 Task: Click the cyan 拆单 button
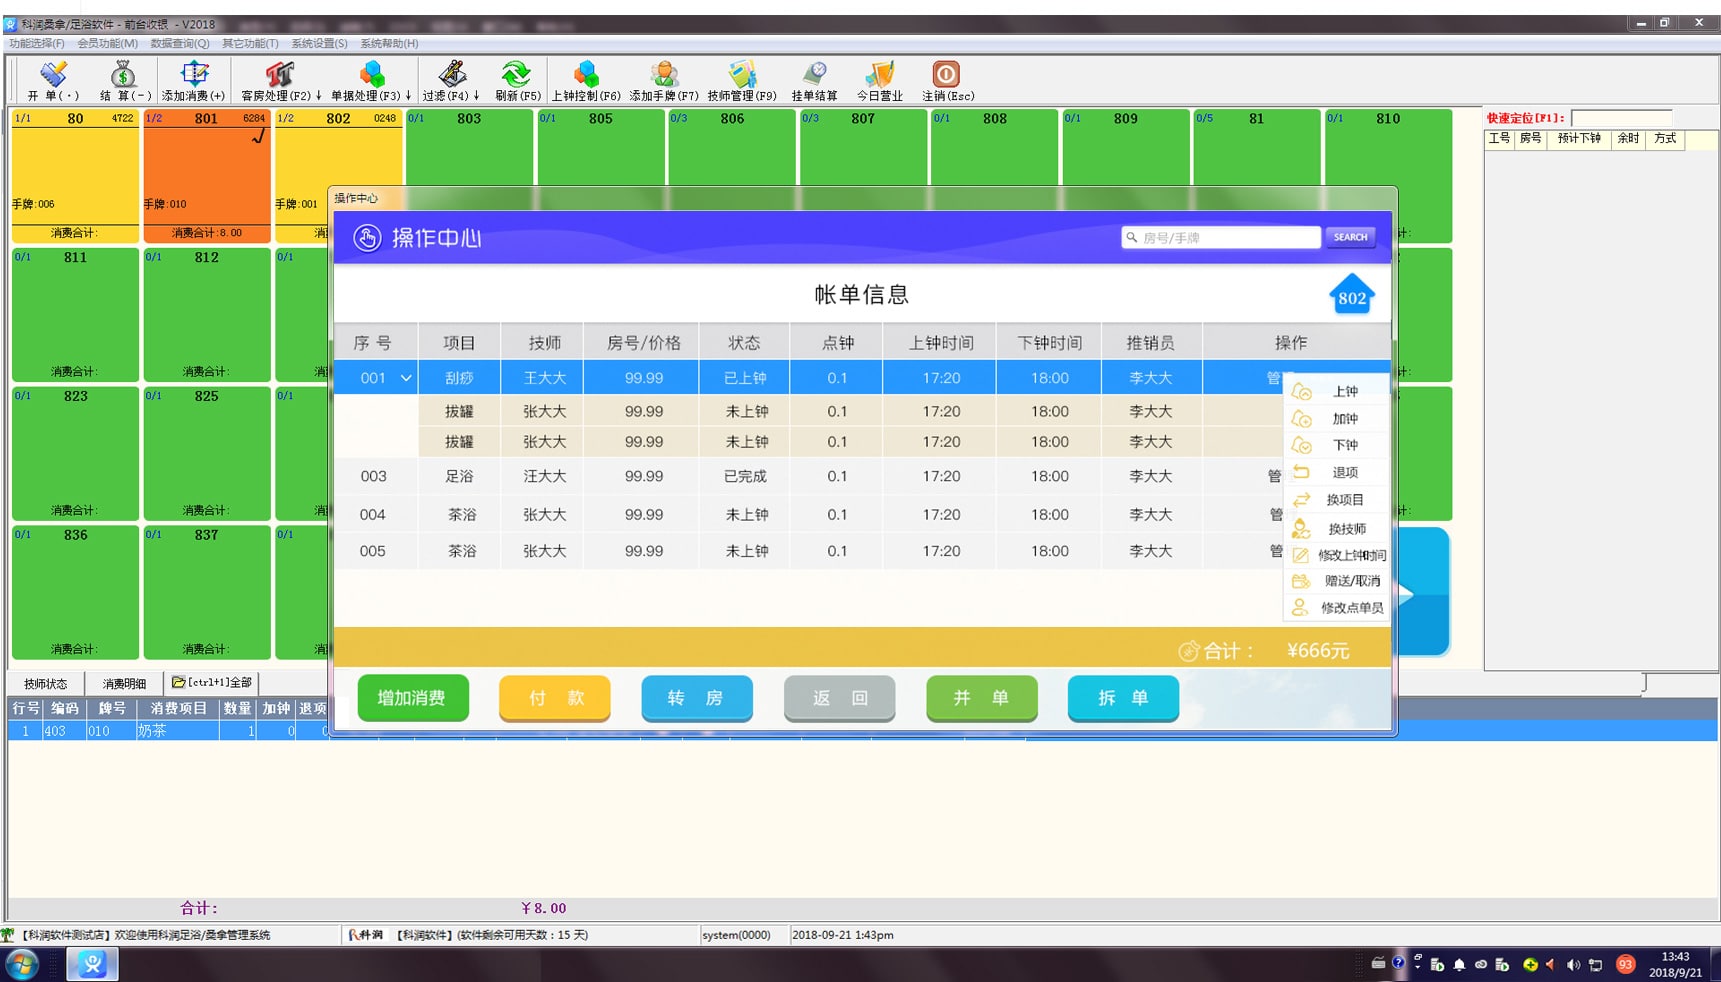tap(1123, 698)
